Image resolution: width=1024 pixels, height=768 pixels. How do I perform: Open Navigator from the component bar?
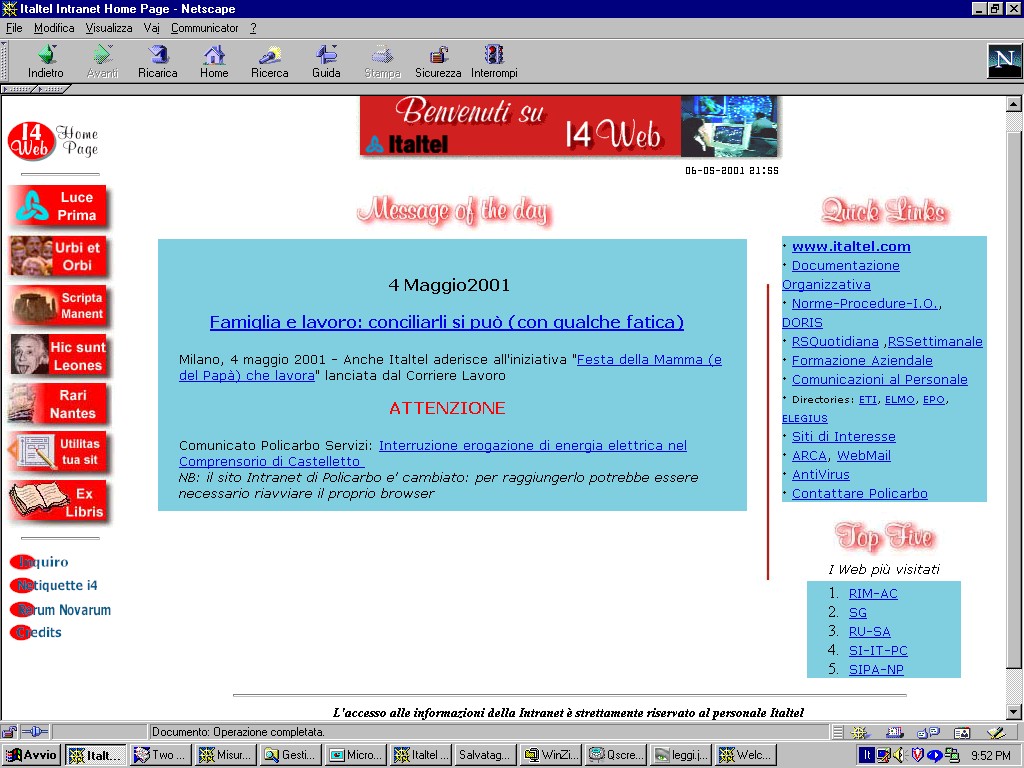tap(860, 733)
